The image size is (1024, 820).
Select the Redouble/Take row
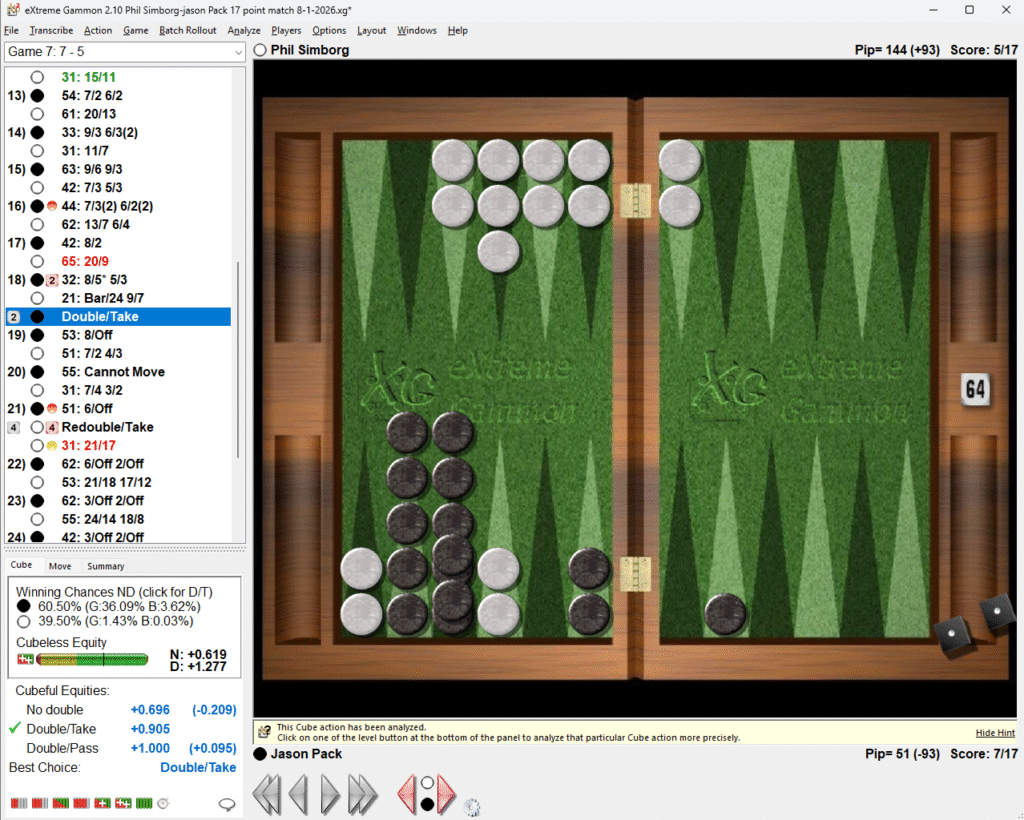118,427
